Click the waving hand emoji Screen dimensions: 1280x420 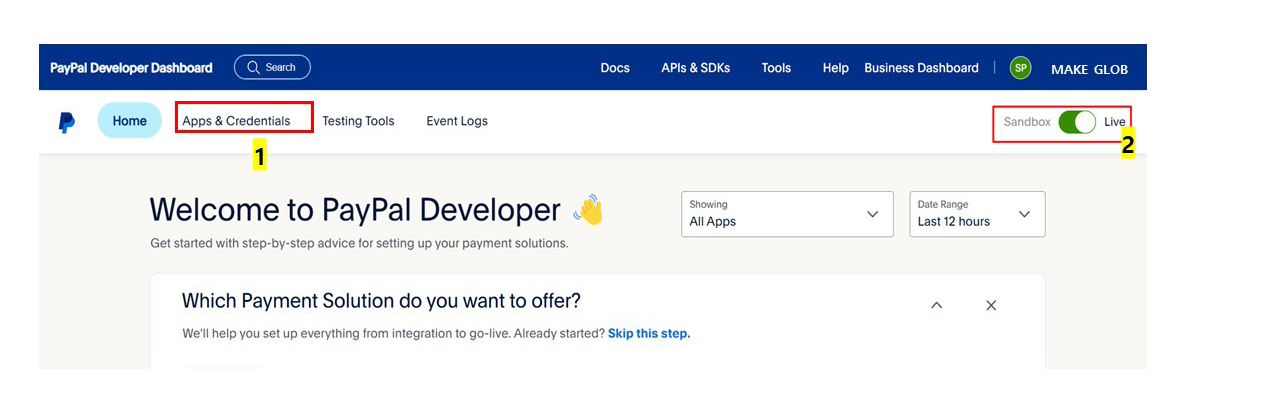(x=589, y=210)
